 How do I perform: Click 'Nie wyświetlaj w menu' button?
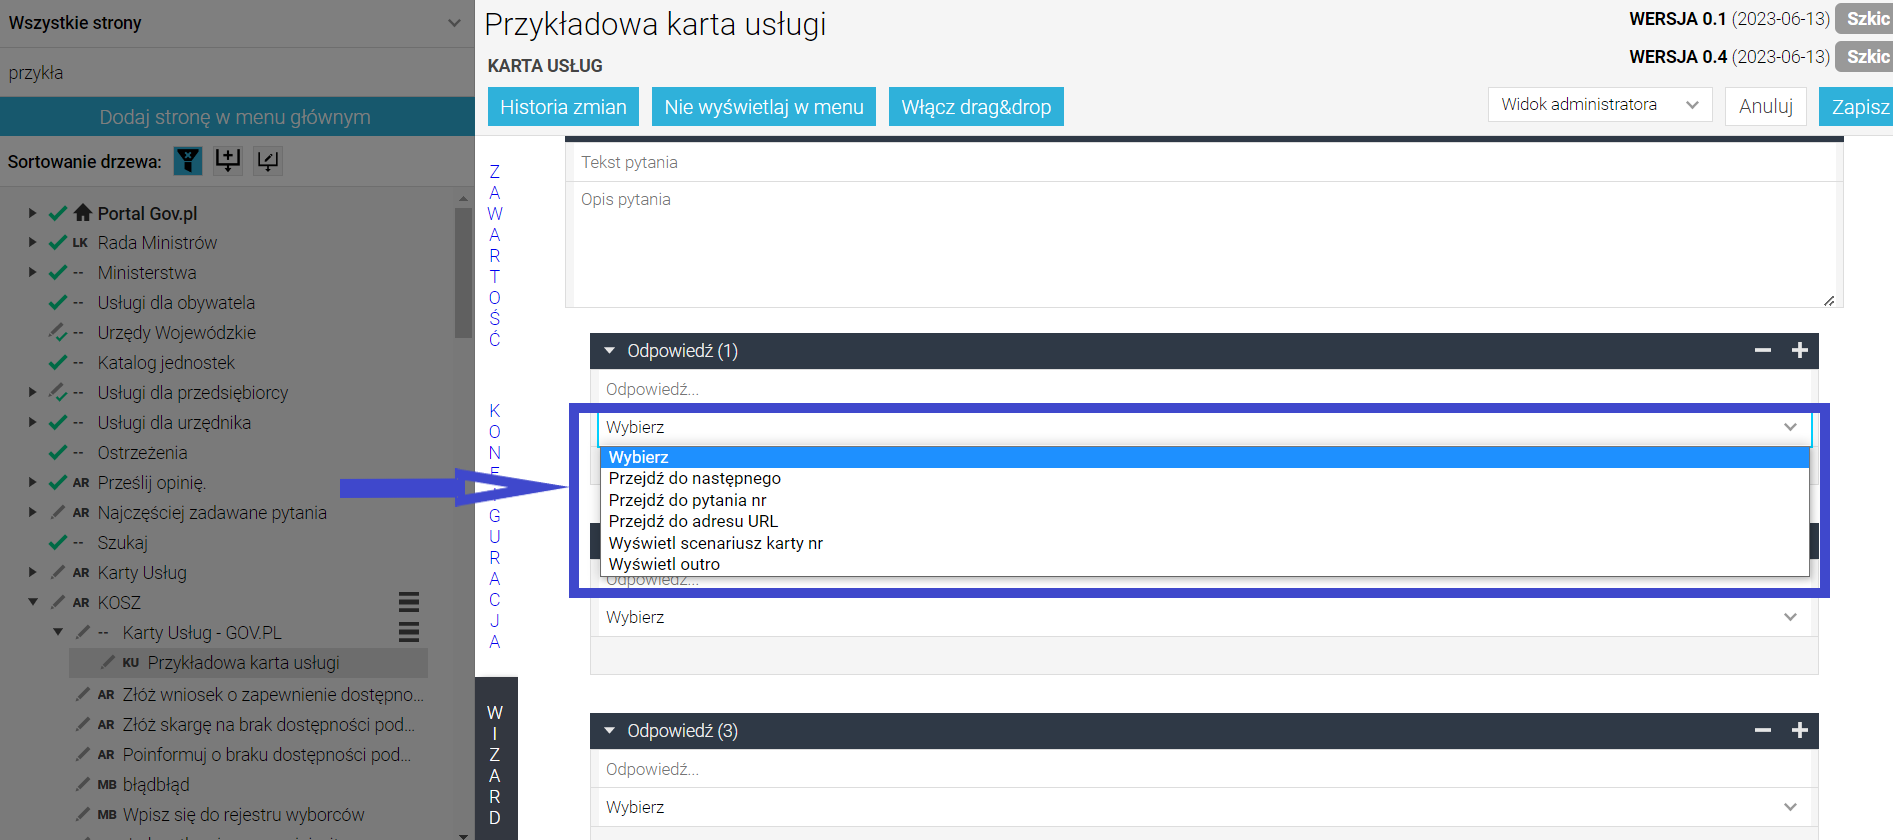click(x=764, y=107)
